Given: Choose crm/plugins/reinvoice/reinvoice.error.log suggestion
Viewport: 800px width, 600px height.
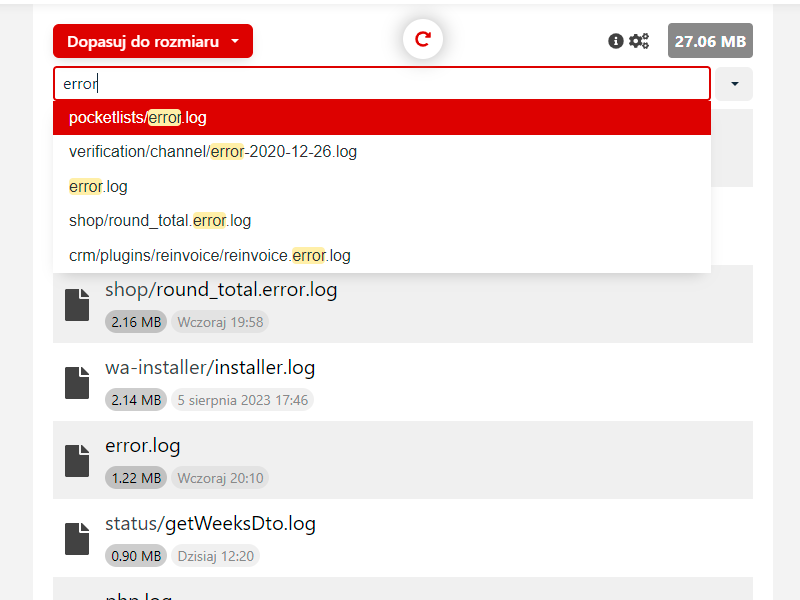Looking at the screenshot, I should click(210, 255).
